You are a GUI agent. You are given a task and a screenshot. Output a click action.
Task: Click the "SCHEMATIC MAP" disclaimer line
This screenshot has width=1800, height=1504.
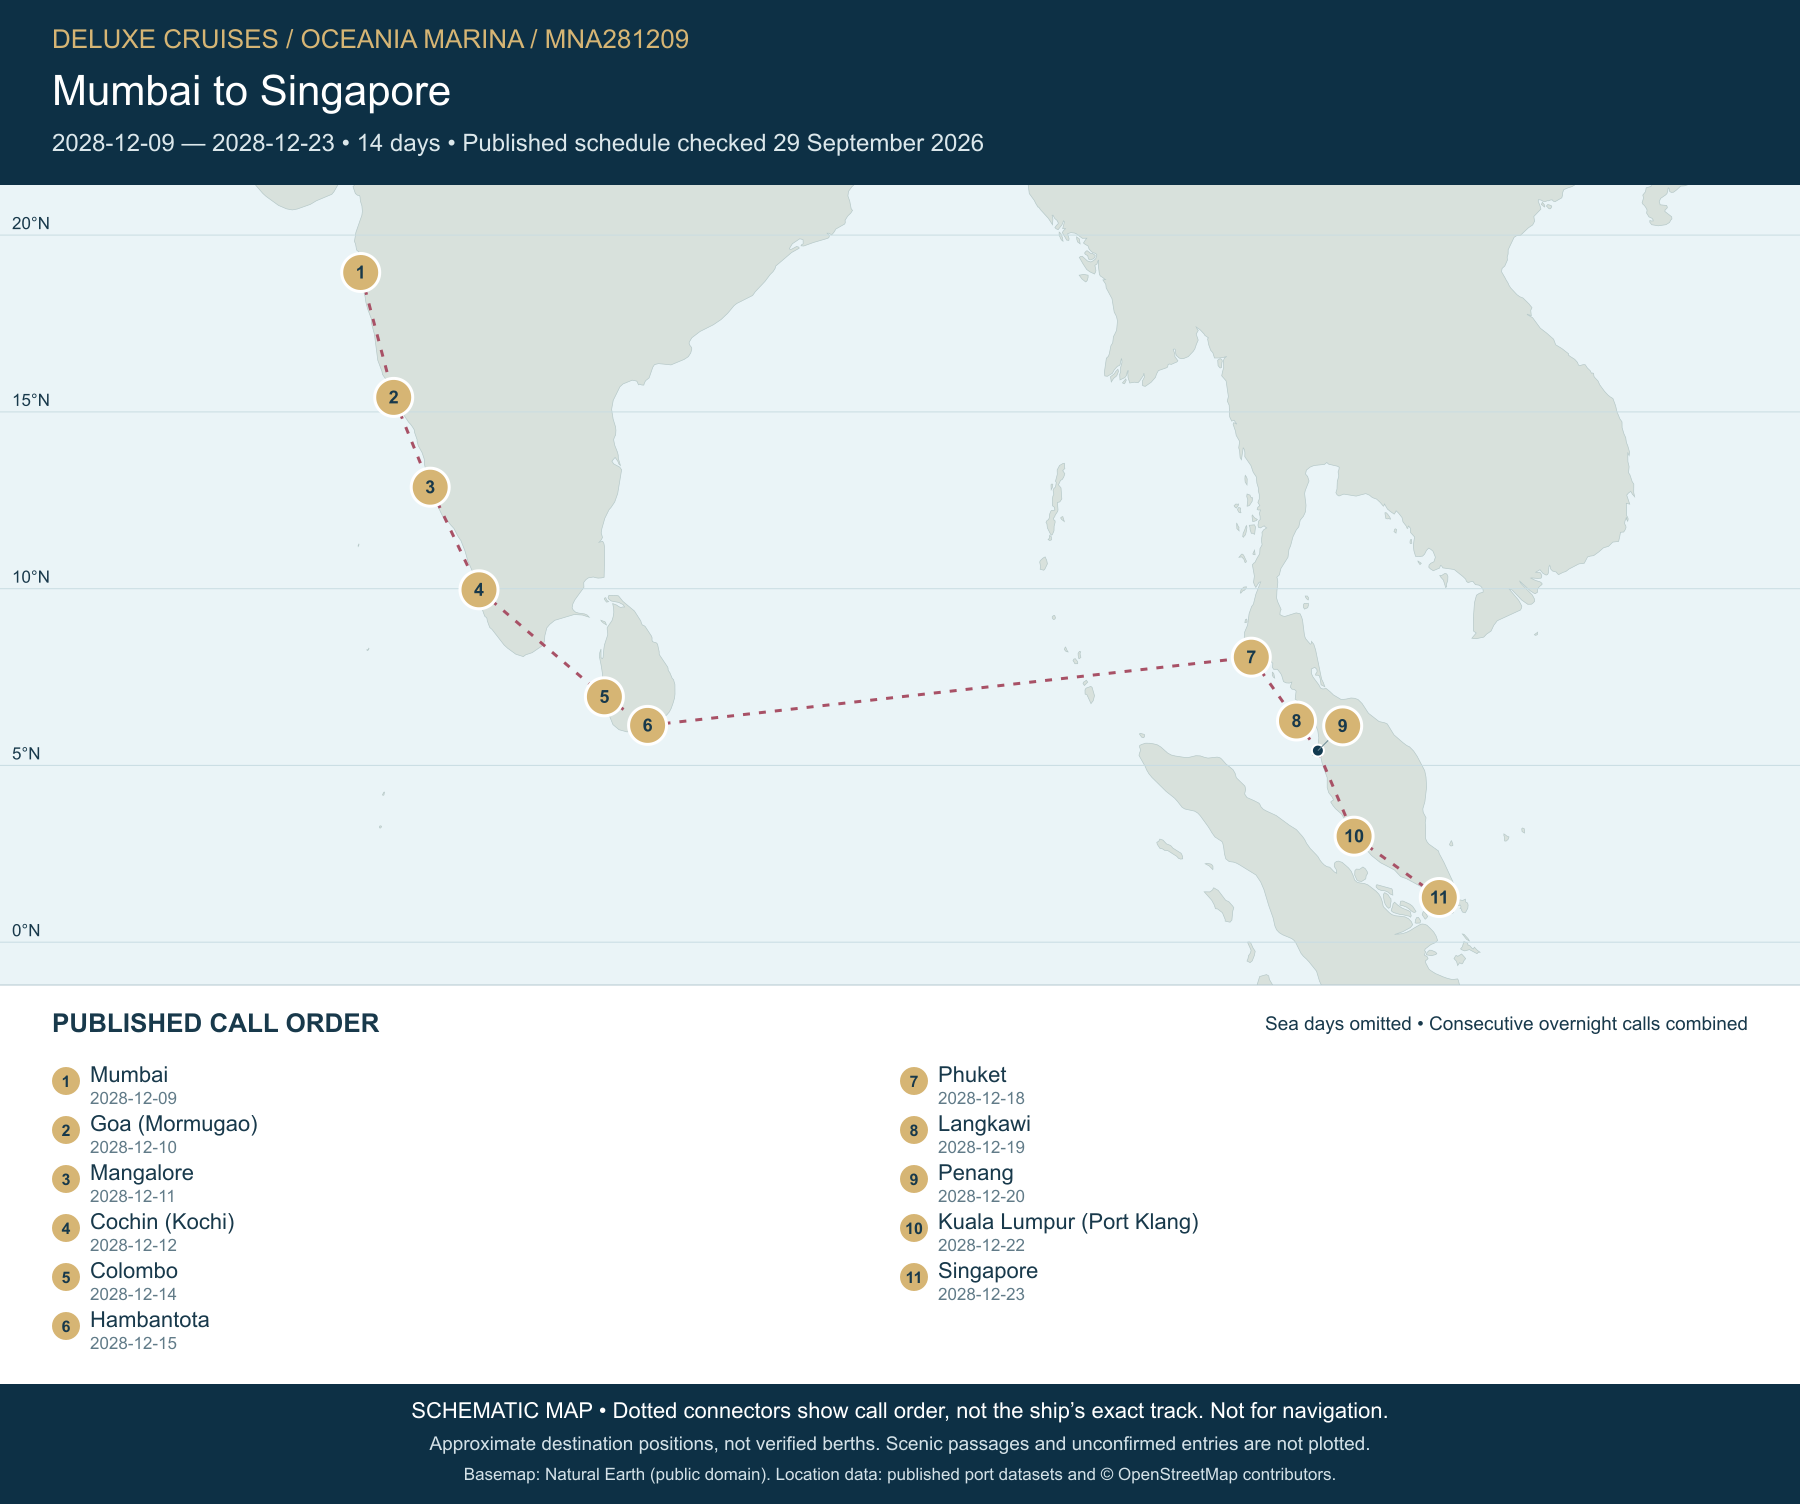click(x=900, y=1411)
